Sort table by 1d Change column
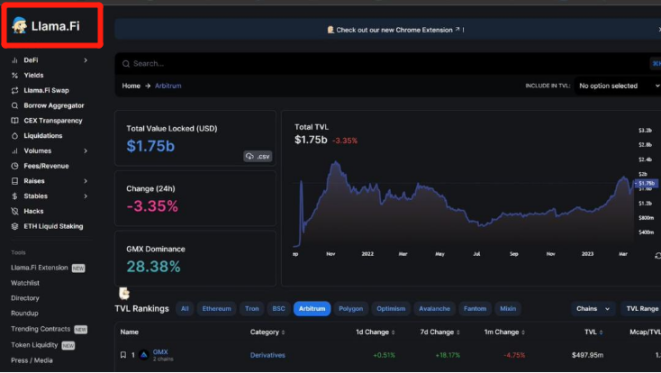The height and width of the screenshot is (373, 661). [x=375, y=333]
